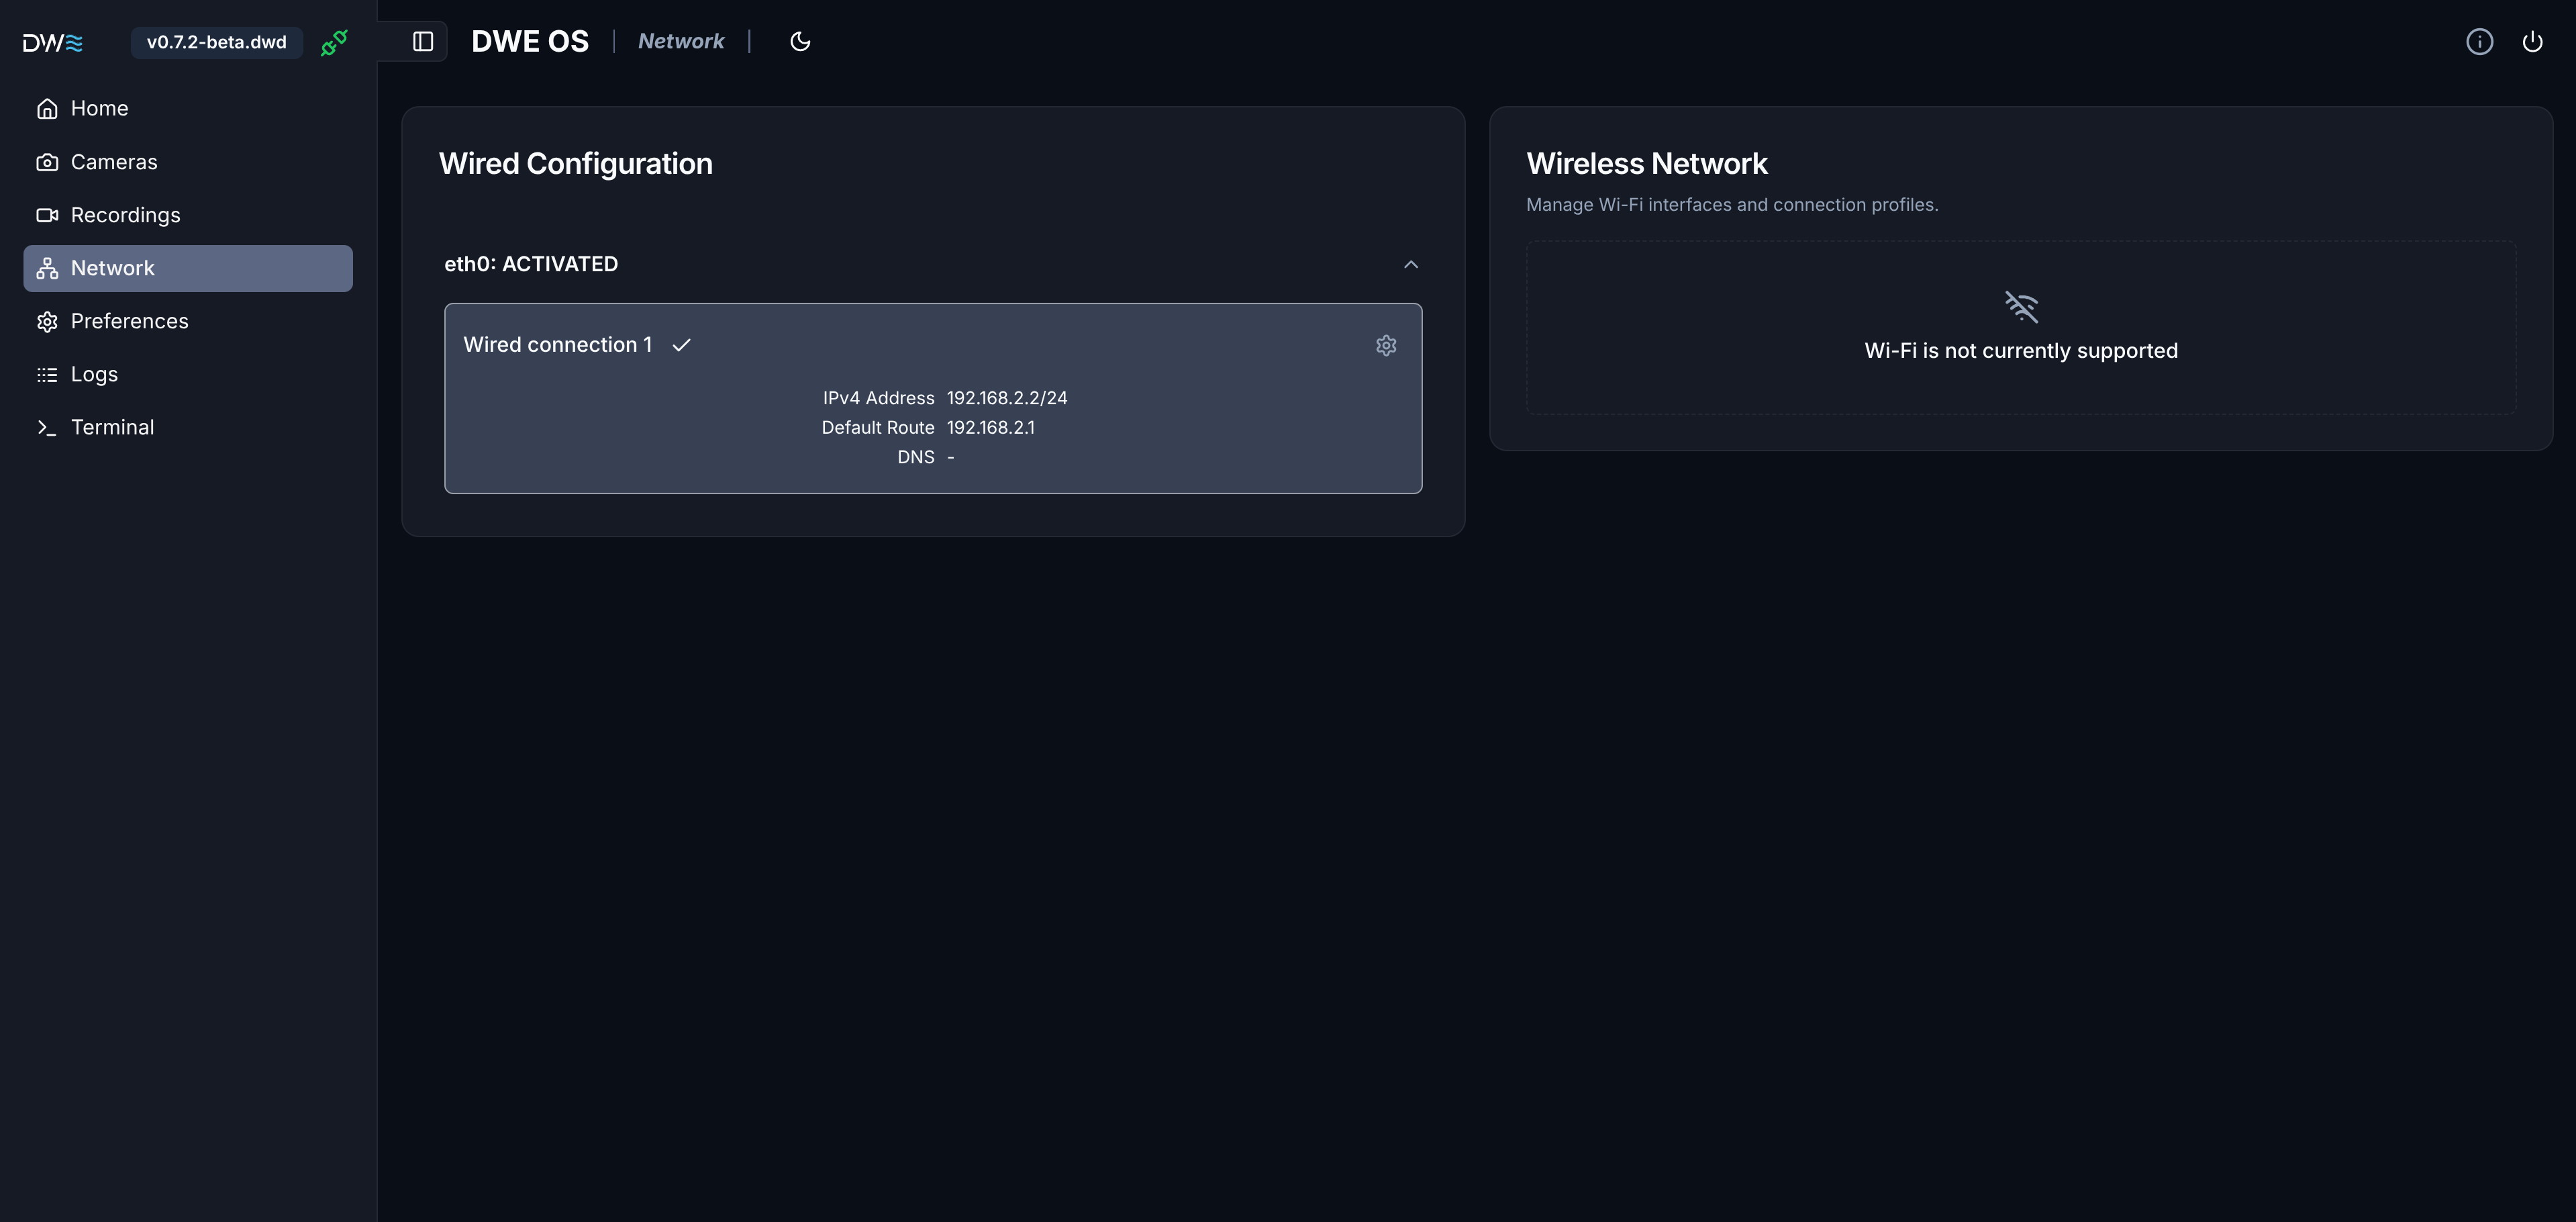
Task: Click the Wi-Fi off icon
Action: click(x=2021, y=306)
